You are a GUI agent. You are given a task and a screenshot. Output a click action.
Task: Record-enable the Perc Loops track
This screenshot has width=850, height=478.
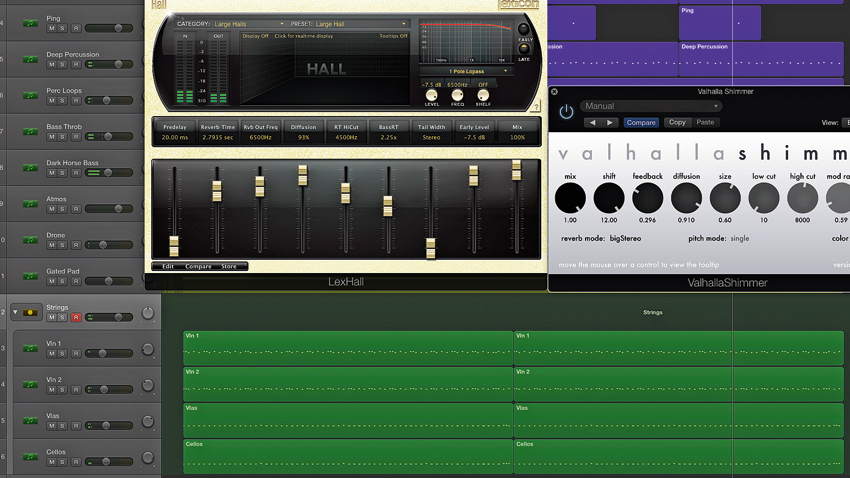pos(76,101)
